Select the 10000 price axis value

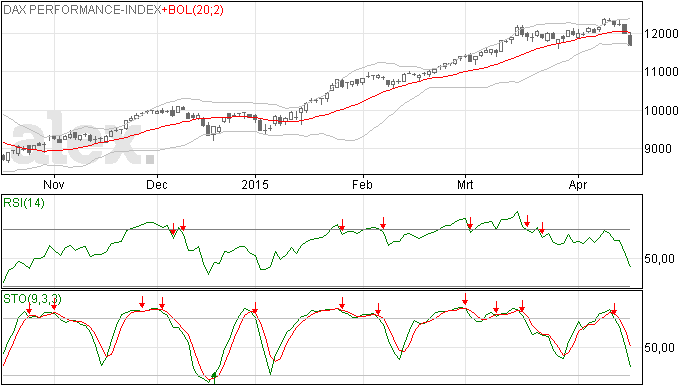[661, 111]
